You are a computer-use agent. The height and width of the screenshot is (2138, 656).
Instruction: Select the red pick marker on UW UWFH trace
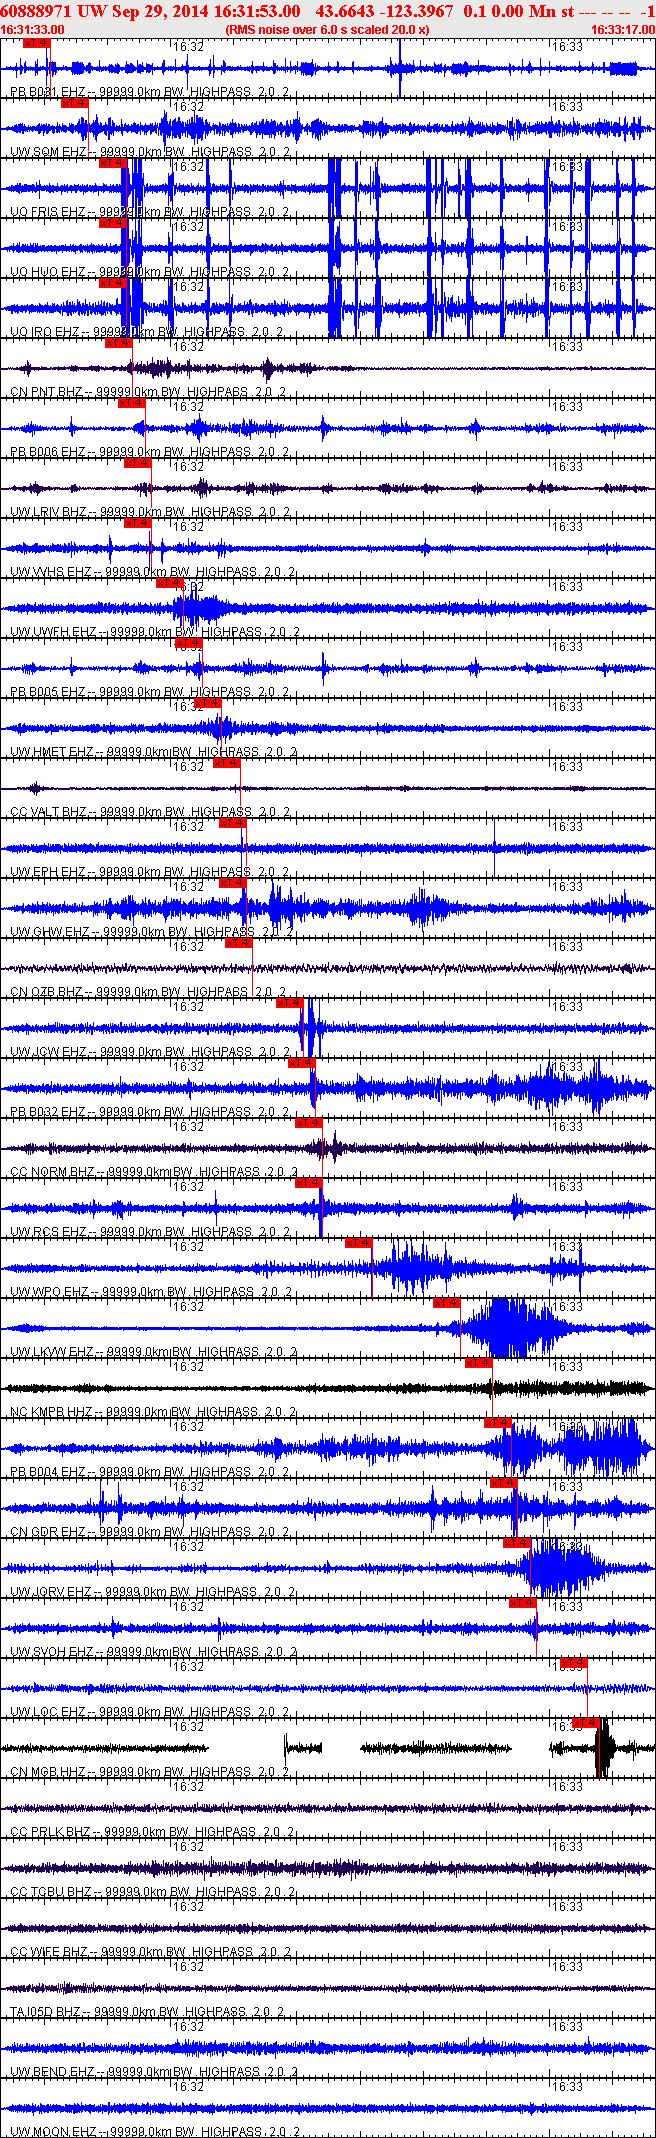pos(170,583)
